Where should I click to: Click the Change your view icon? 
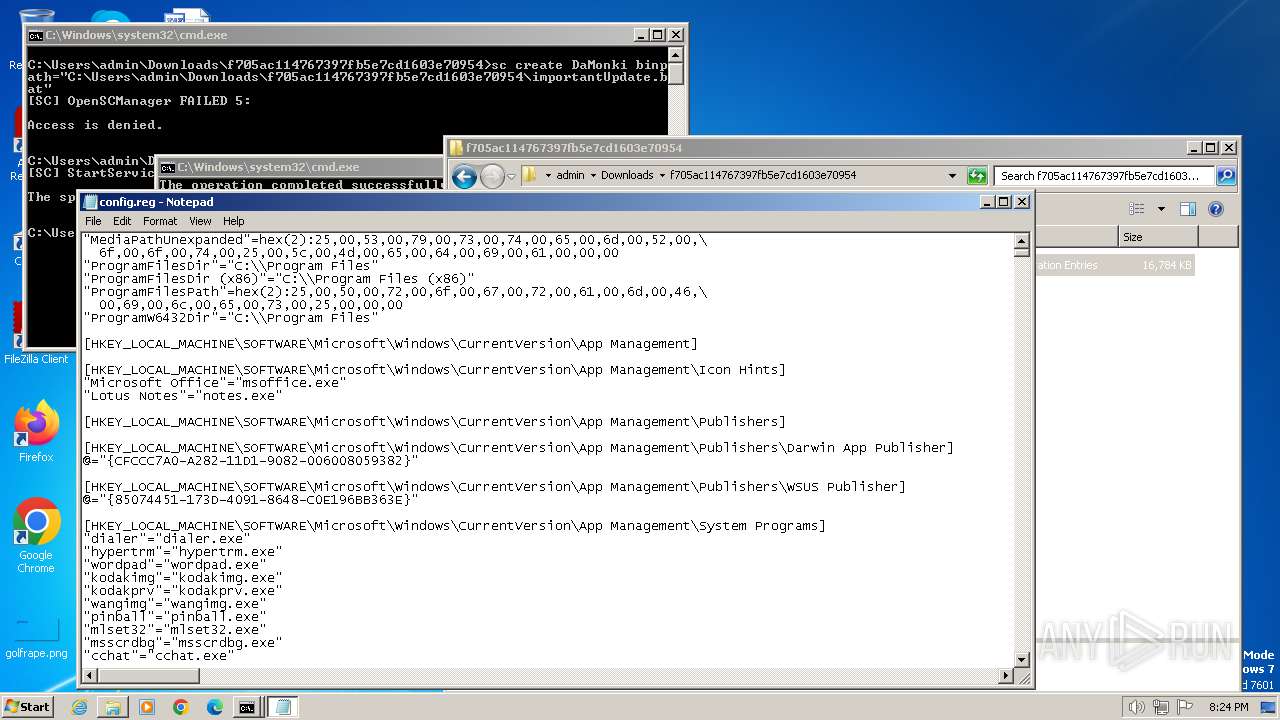pos(1136,209)
